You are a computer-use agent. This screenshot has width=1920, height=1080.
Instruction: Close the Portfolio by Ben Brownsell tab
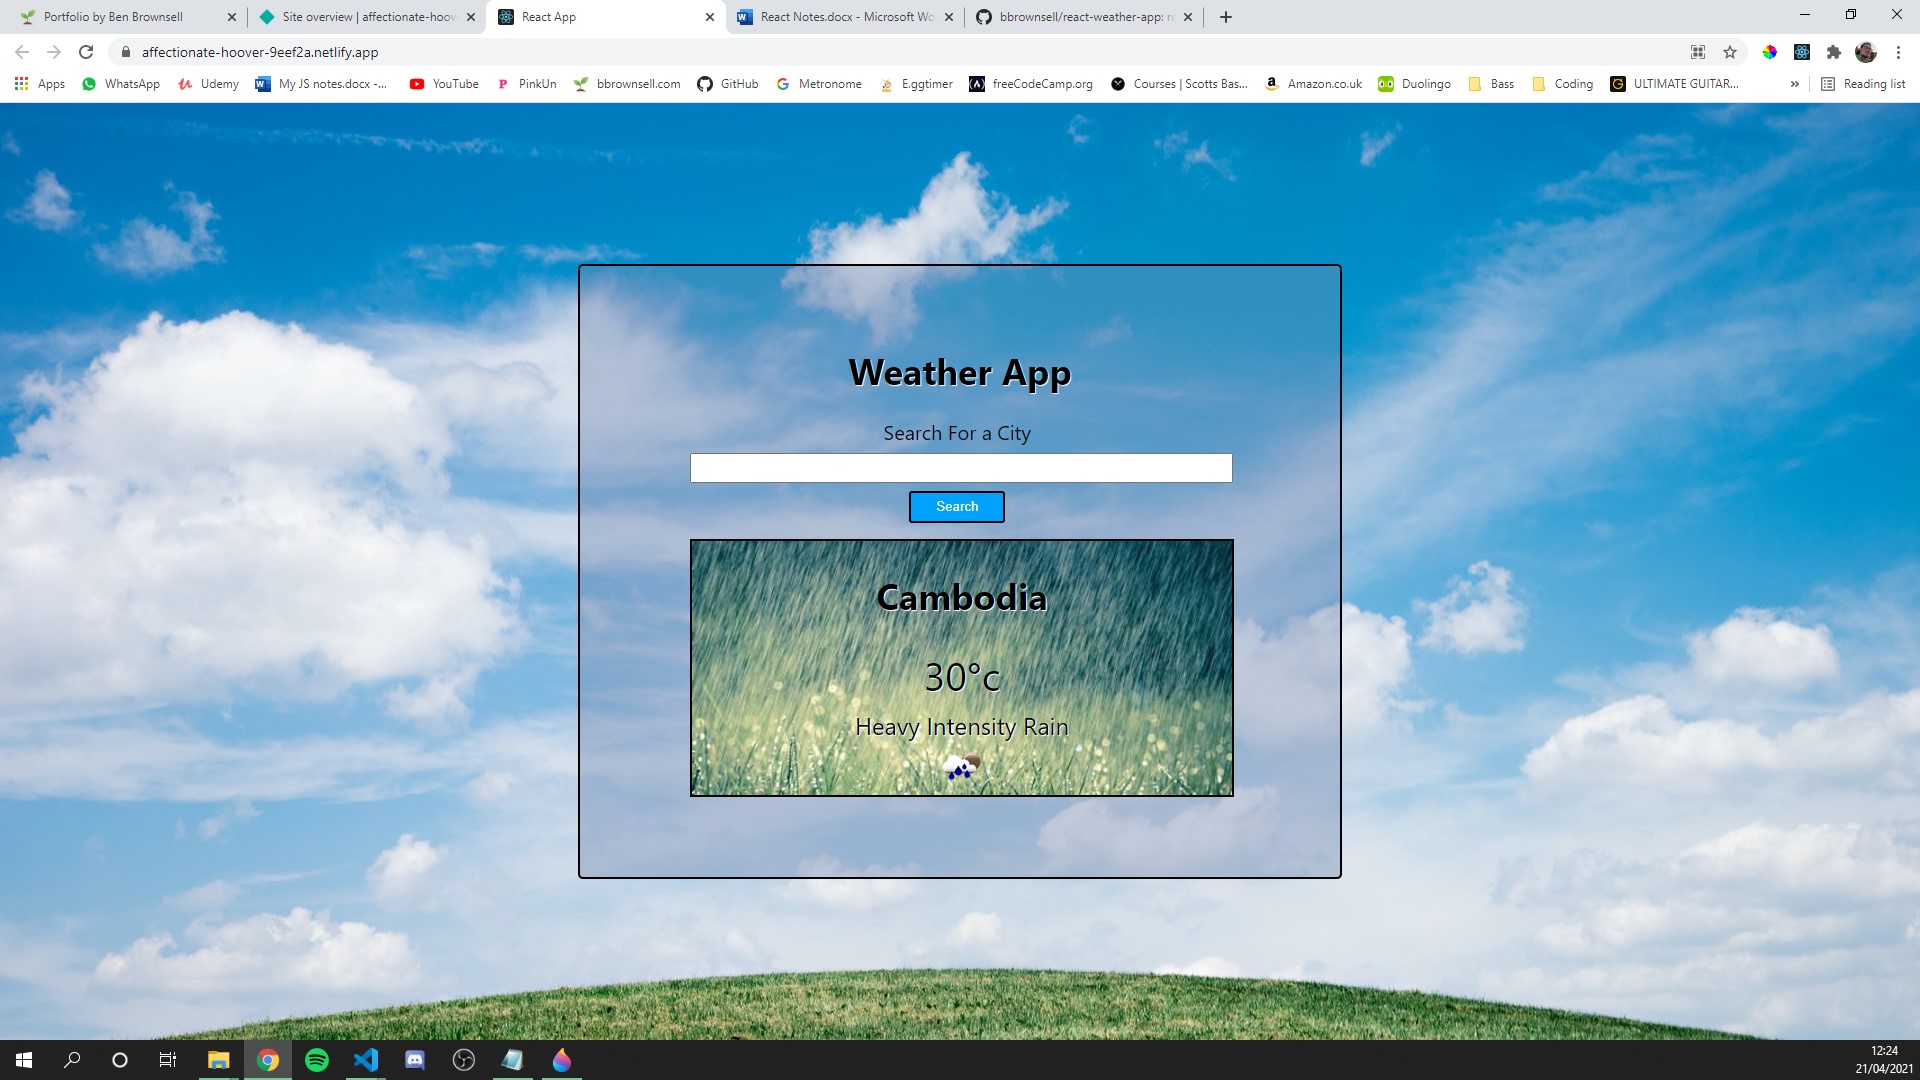pyautogui.click(x=231, y=17)
